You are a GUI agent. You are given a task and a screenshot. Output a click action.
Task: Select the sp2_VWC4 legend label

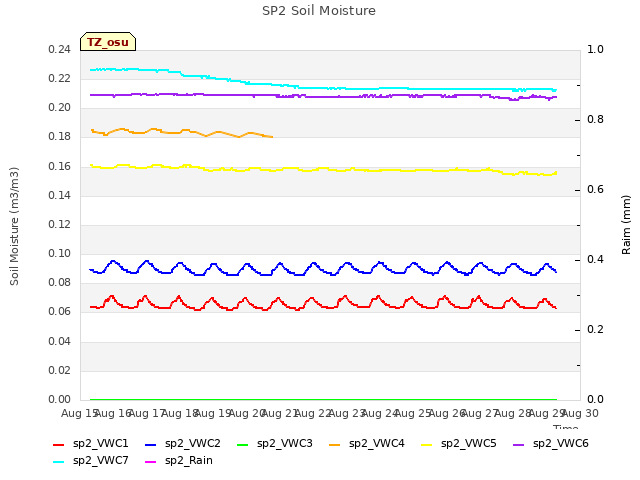point(377,444)
